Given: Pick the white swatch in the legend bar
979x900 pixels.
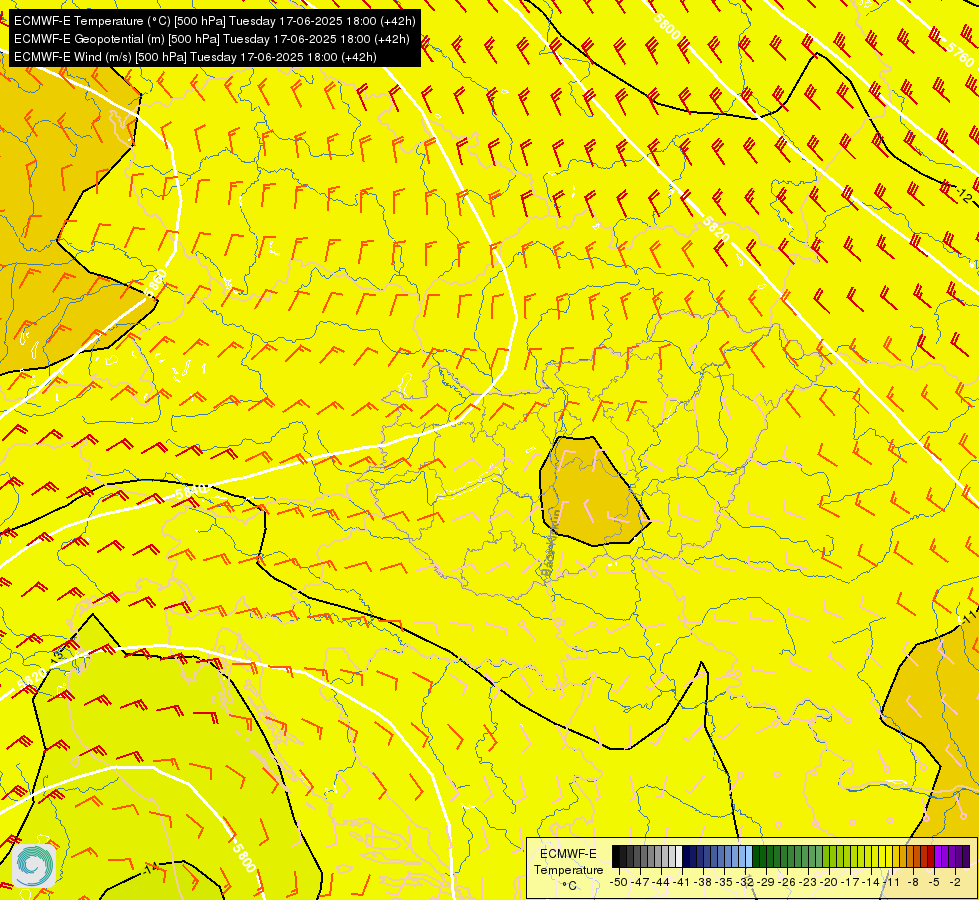Looking at the screenshot, I should click(679, 856).
